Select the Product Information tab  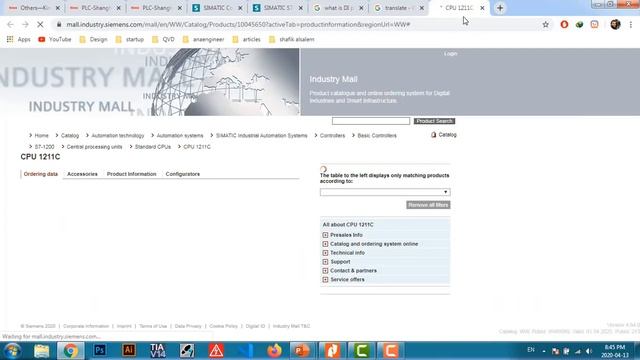point(131,174)
